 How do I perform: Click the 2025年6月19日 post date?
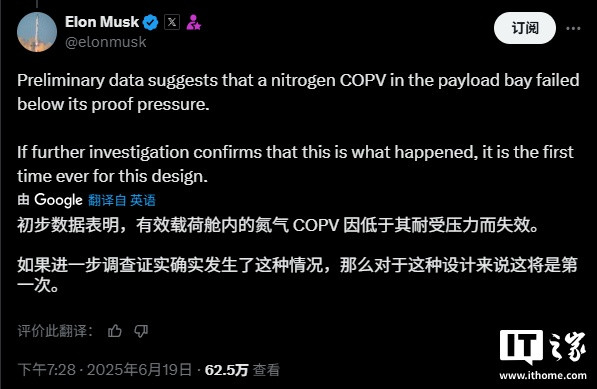(x=139, y=370)
